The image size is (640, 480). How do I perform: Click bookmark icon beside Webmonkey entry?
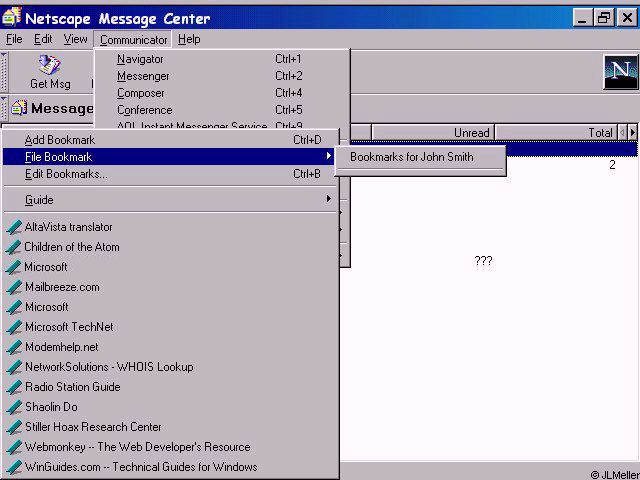[14, 447]
